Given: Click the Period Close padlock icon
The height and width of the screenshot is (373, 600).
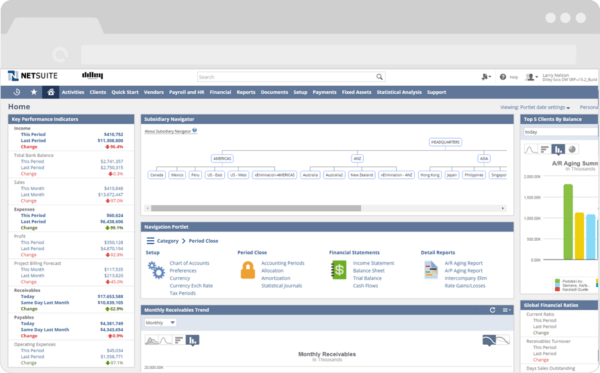Looking at the screenshot, I should coord(248,270).
